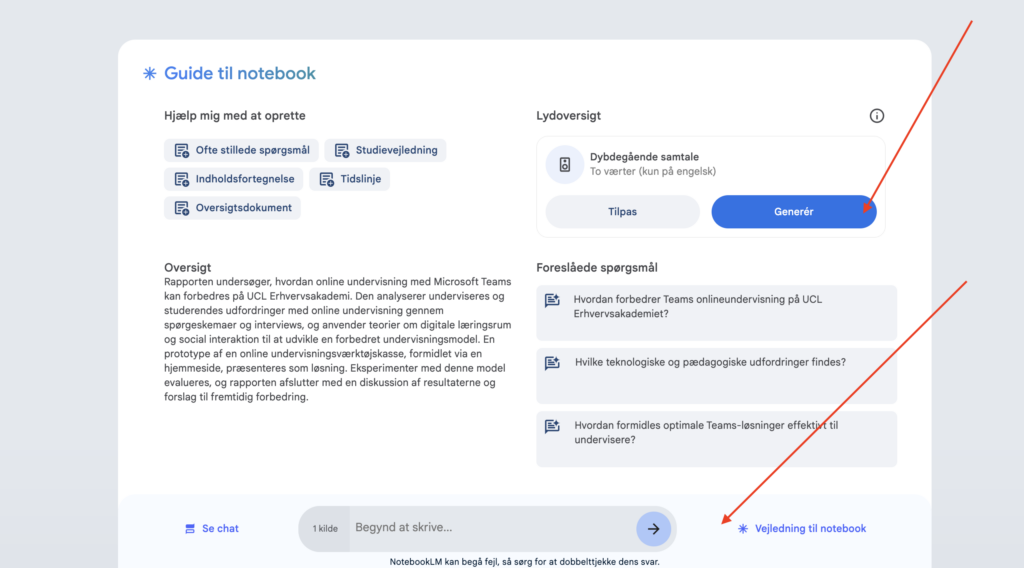Click the icon of the UCL Erhvervsakademiet question
Image resolution: width=1024 pixels, height=568 pixels.
point(552,300)
